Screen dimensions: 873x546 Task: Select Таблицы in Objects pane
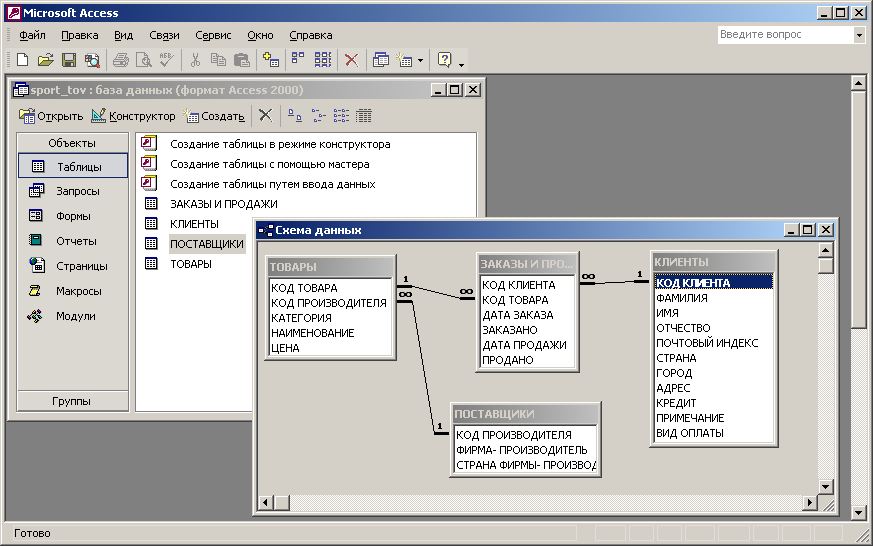click(73, 166)
